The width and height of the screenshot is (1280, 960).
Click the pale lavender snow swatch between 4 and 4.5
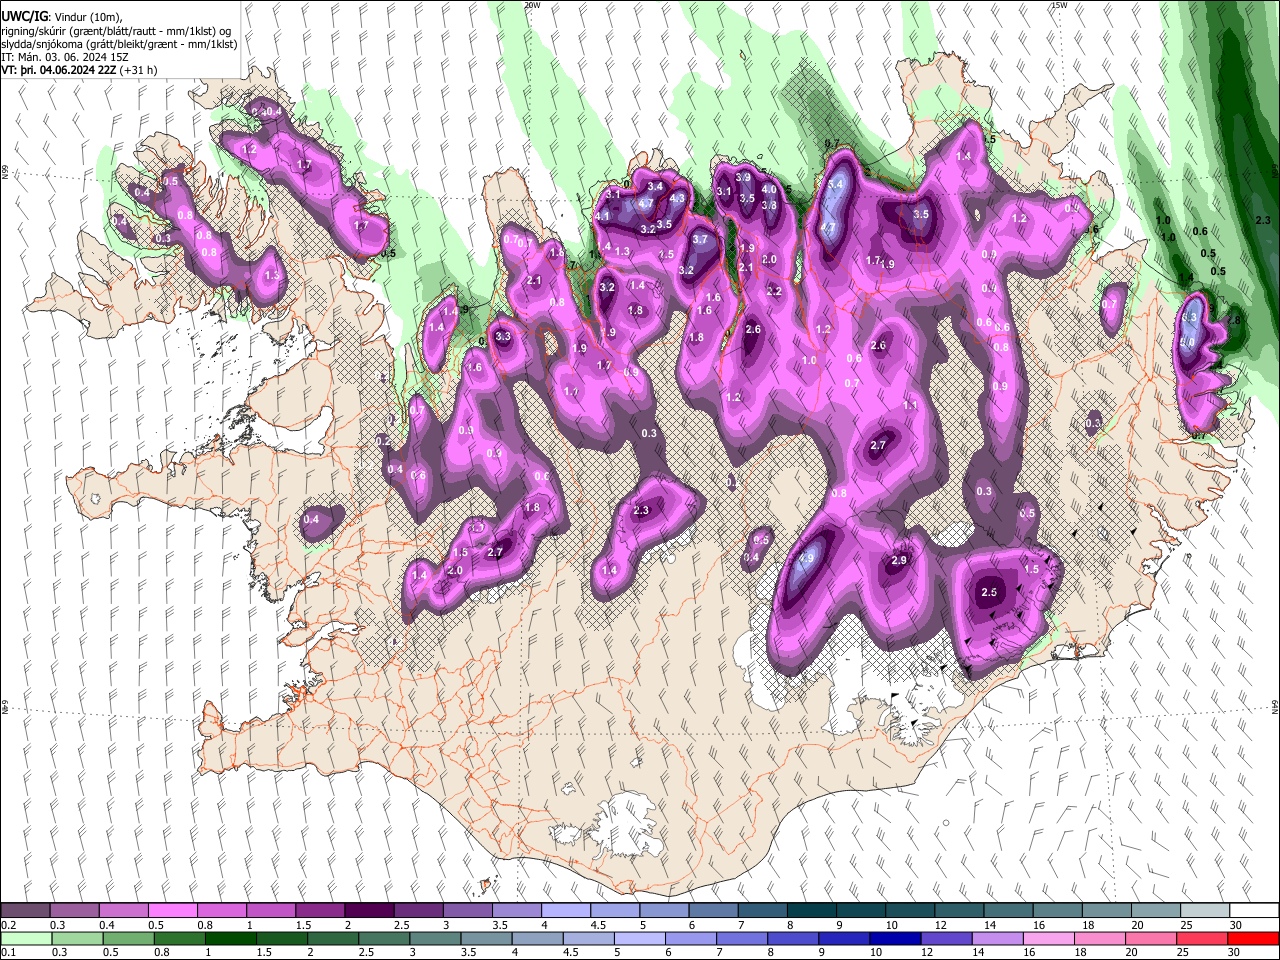pyautogui.click(x=565, y=911)
